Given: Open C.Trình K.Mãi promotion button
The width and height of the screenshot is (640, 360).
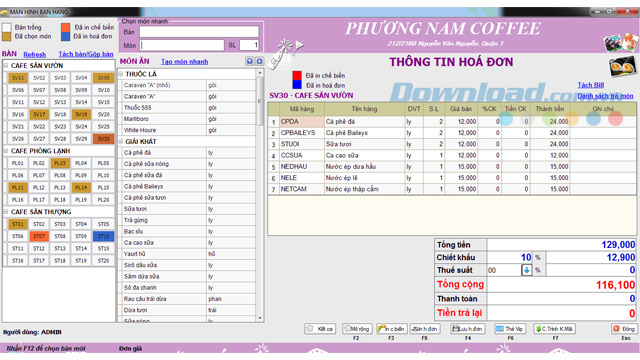Looking at the screenshot, I should click(x=554, y=329).
